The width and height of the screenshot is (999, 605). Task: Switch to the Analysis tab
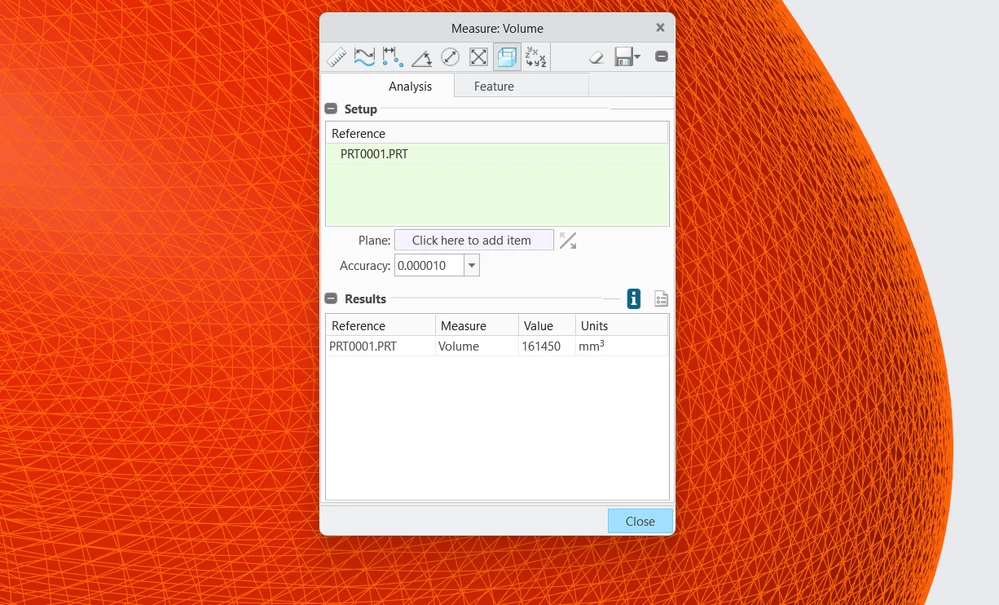pyautogui.click(x=410, y=86)
